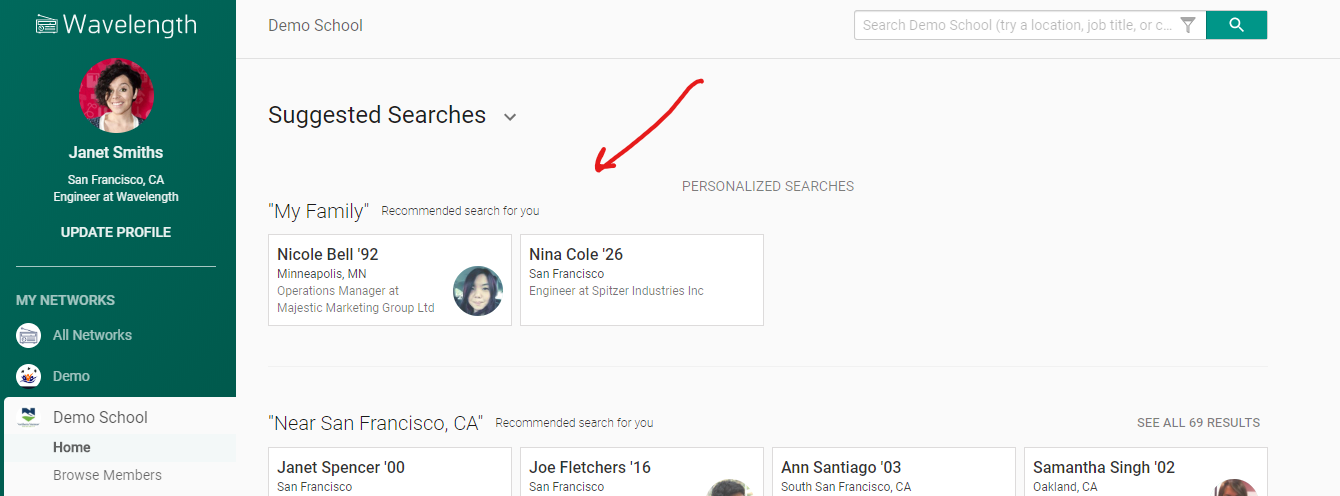Viewport: 1340px width, 496px height.
Task: Click See All 69 Results
Action: 1198,423
